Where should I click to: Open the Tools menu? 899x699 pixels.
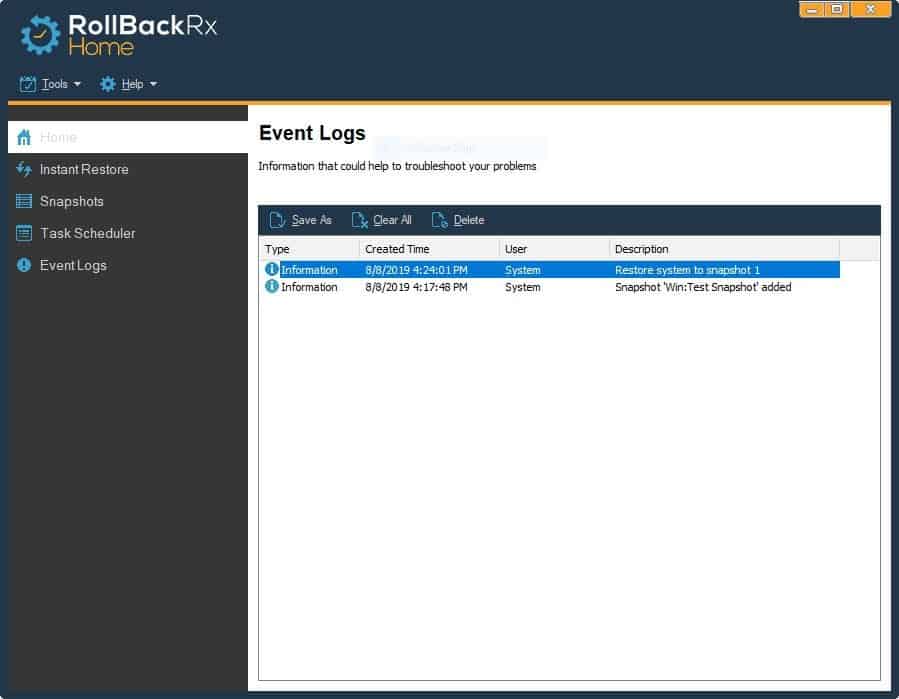[50, 84]
